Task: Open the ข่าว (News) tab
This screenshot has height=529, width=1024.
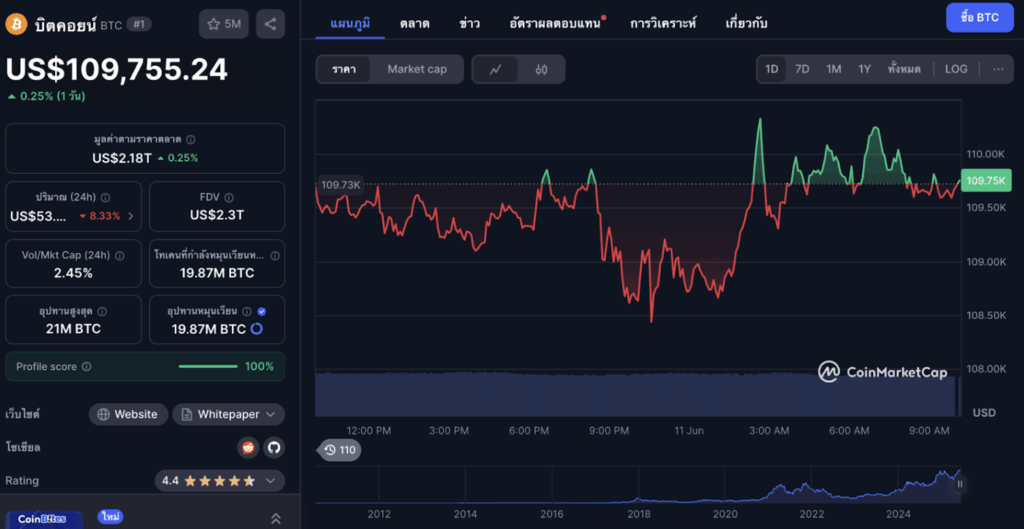Action: (468, 21)
